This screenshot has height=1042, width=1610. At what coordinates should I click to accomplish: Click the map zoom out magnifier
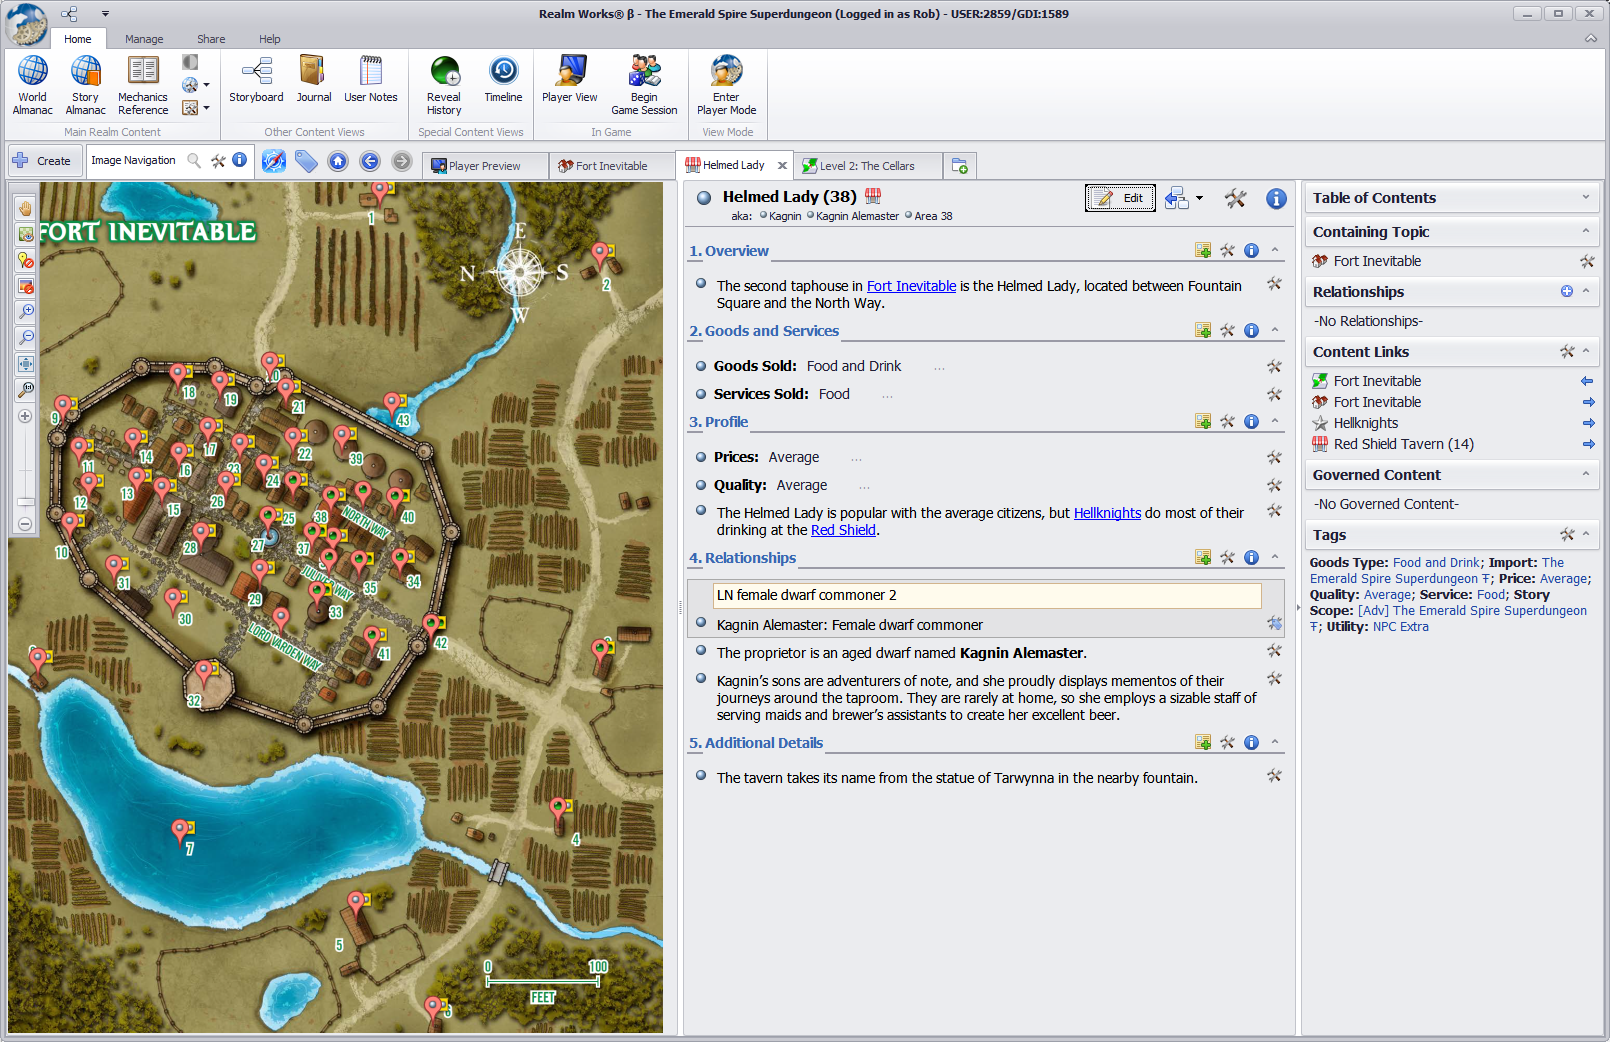tap(25, 338)
